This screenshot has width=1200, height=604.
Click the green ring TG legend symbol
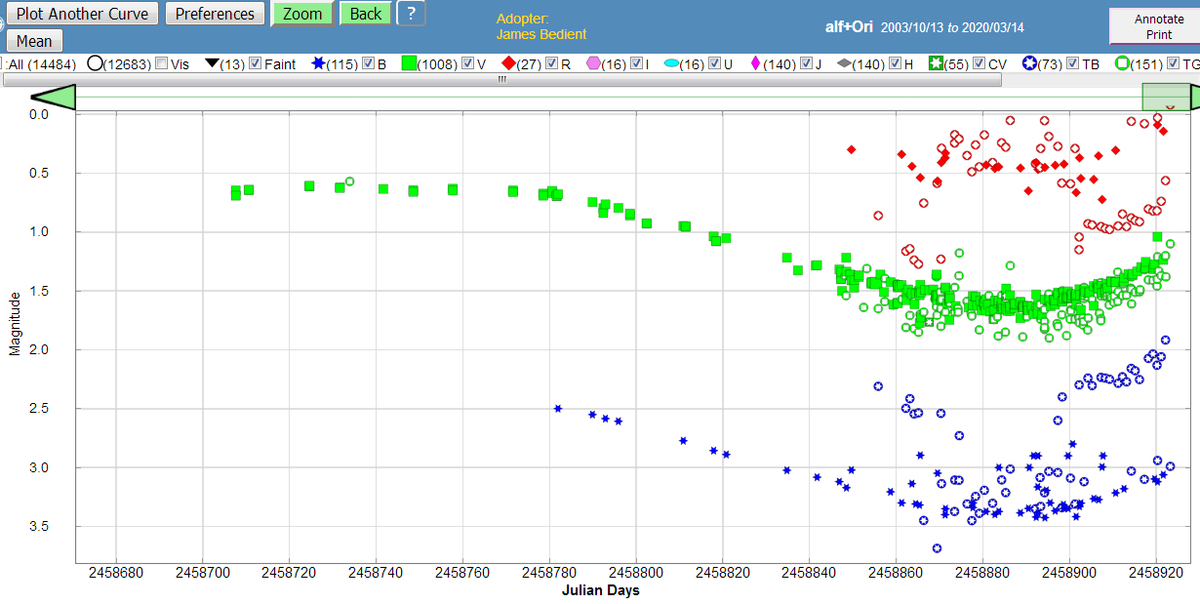(x=1123, y=64)
